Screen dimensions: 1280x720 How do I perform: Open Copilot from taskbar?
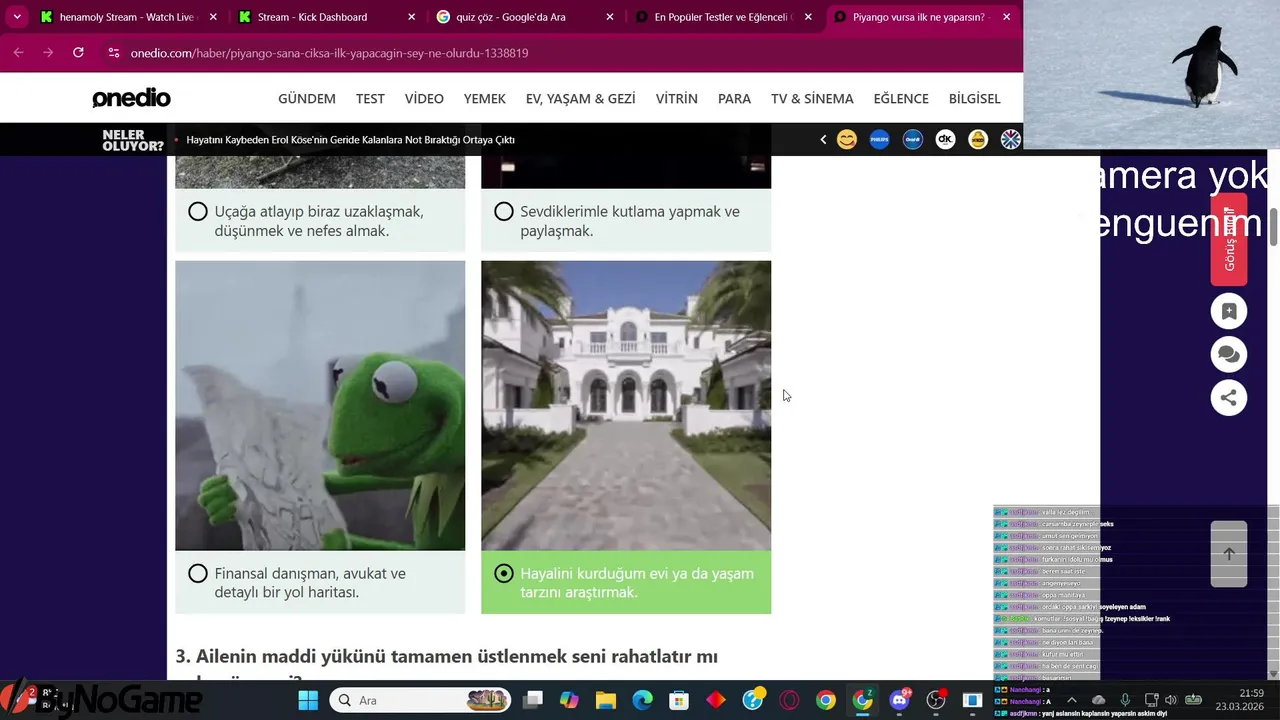569,700
